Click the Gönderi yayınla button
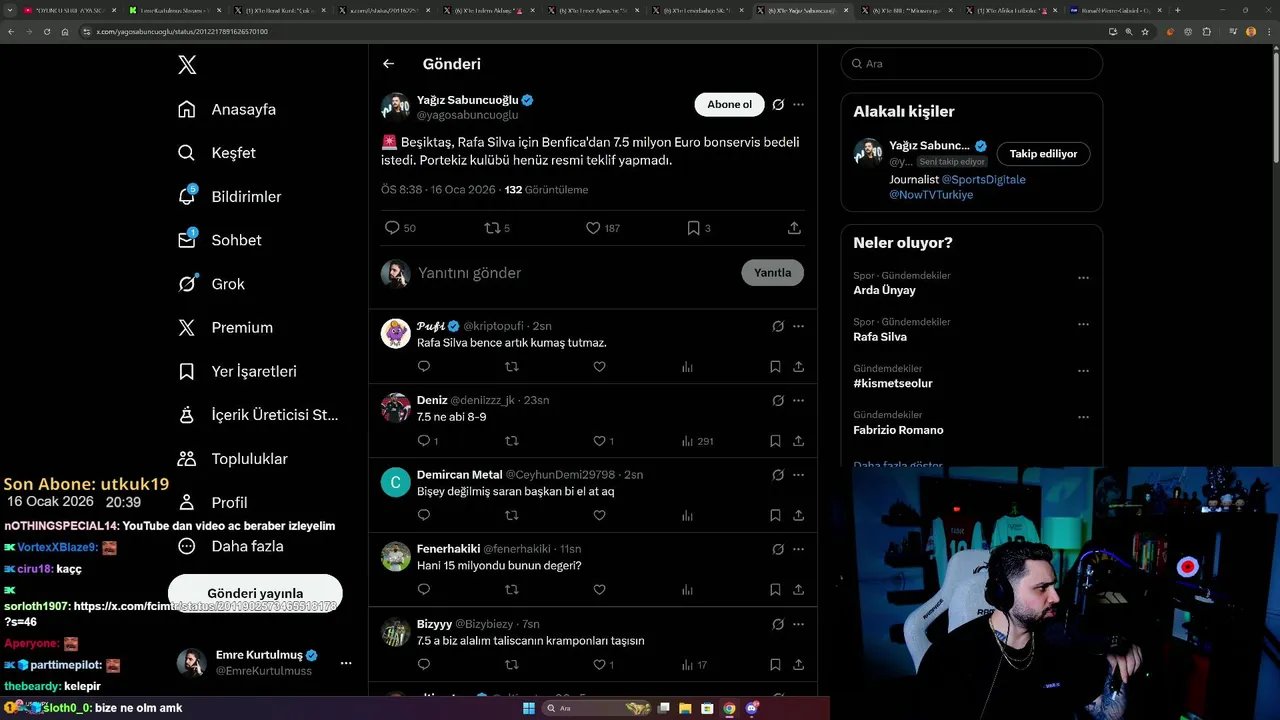 (x=255, y=593)
